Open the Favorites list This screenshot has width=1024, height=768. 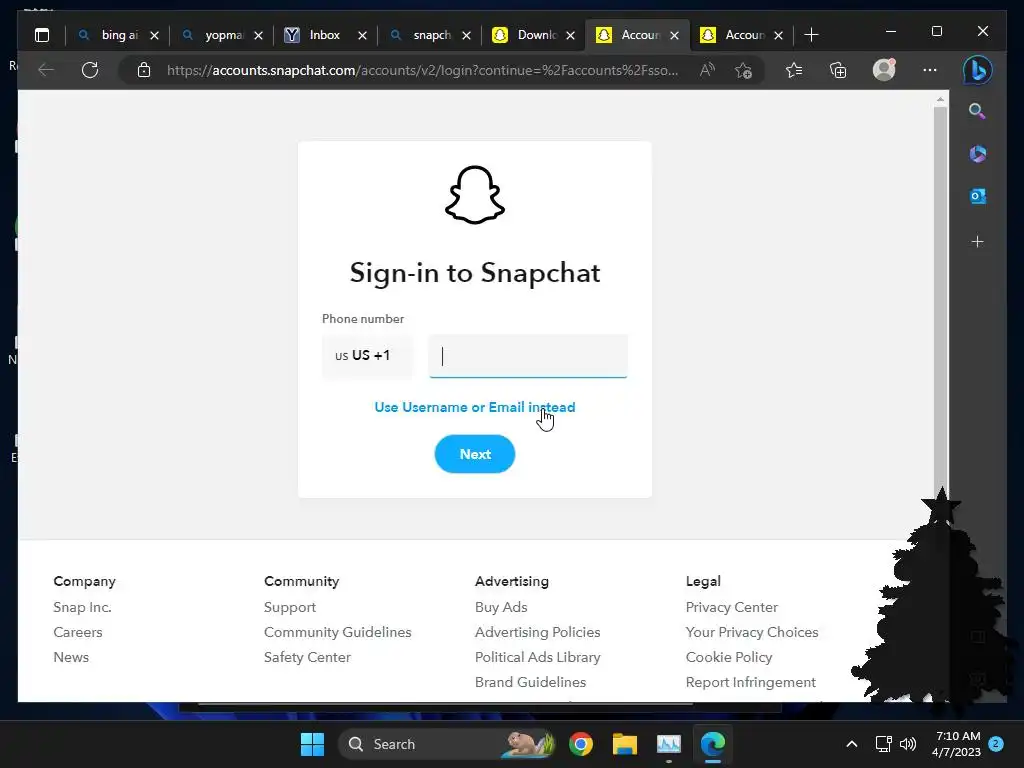coord(794,70)
